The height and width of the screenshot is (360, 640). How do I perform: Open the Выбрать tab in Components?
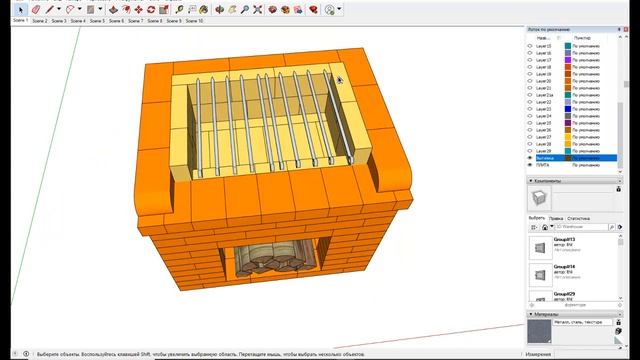click(x=536, y=218)
